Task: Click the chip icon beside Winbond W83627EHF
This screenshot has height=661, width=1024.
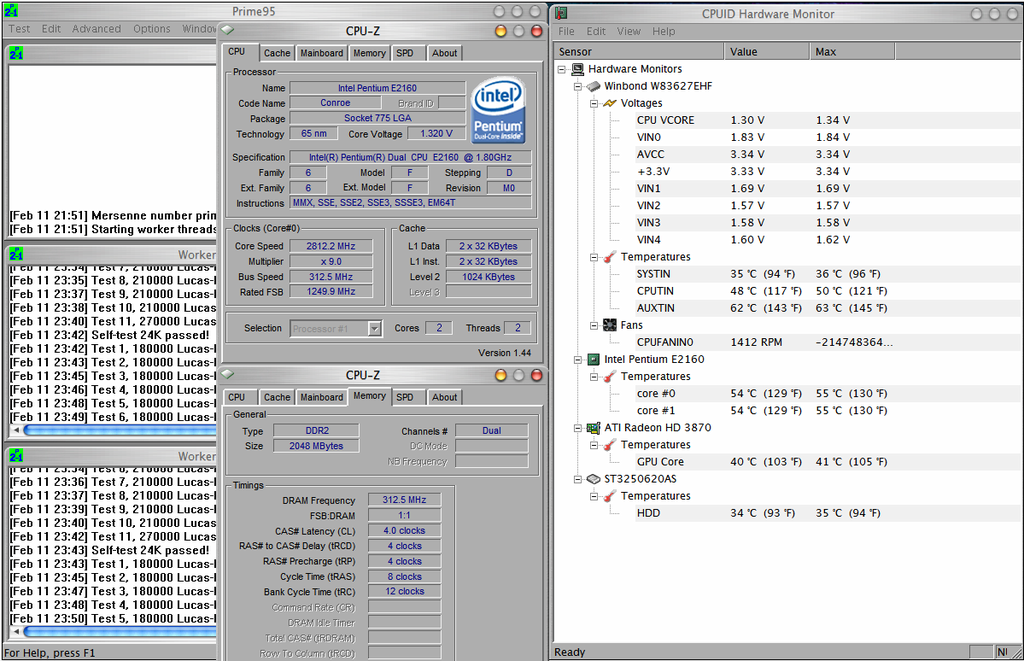Action: (593, 86)
